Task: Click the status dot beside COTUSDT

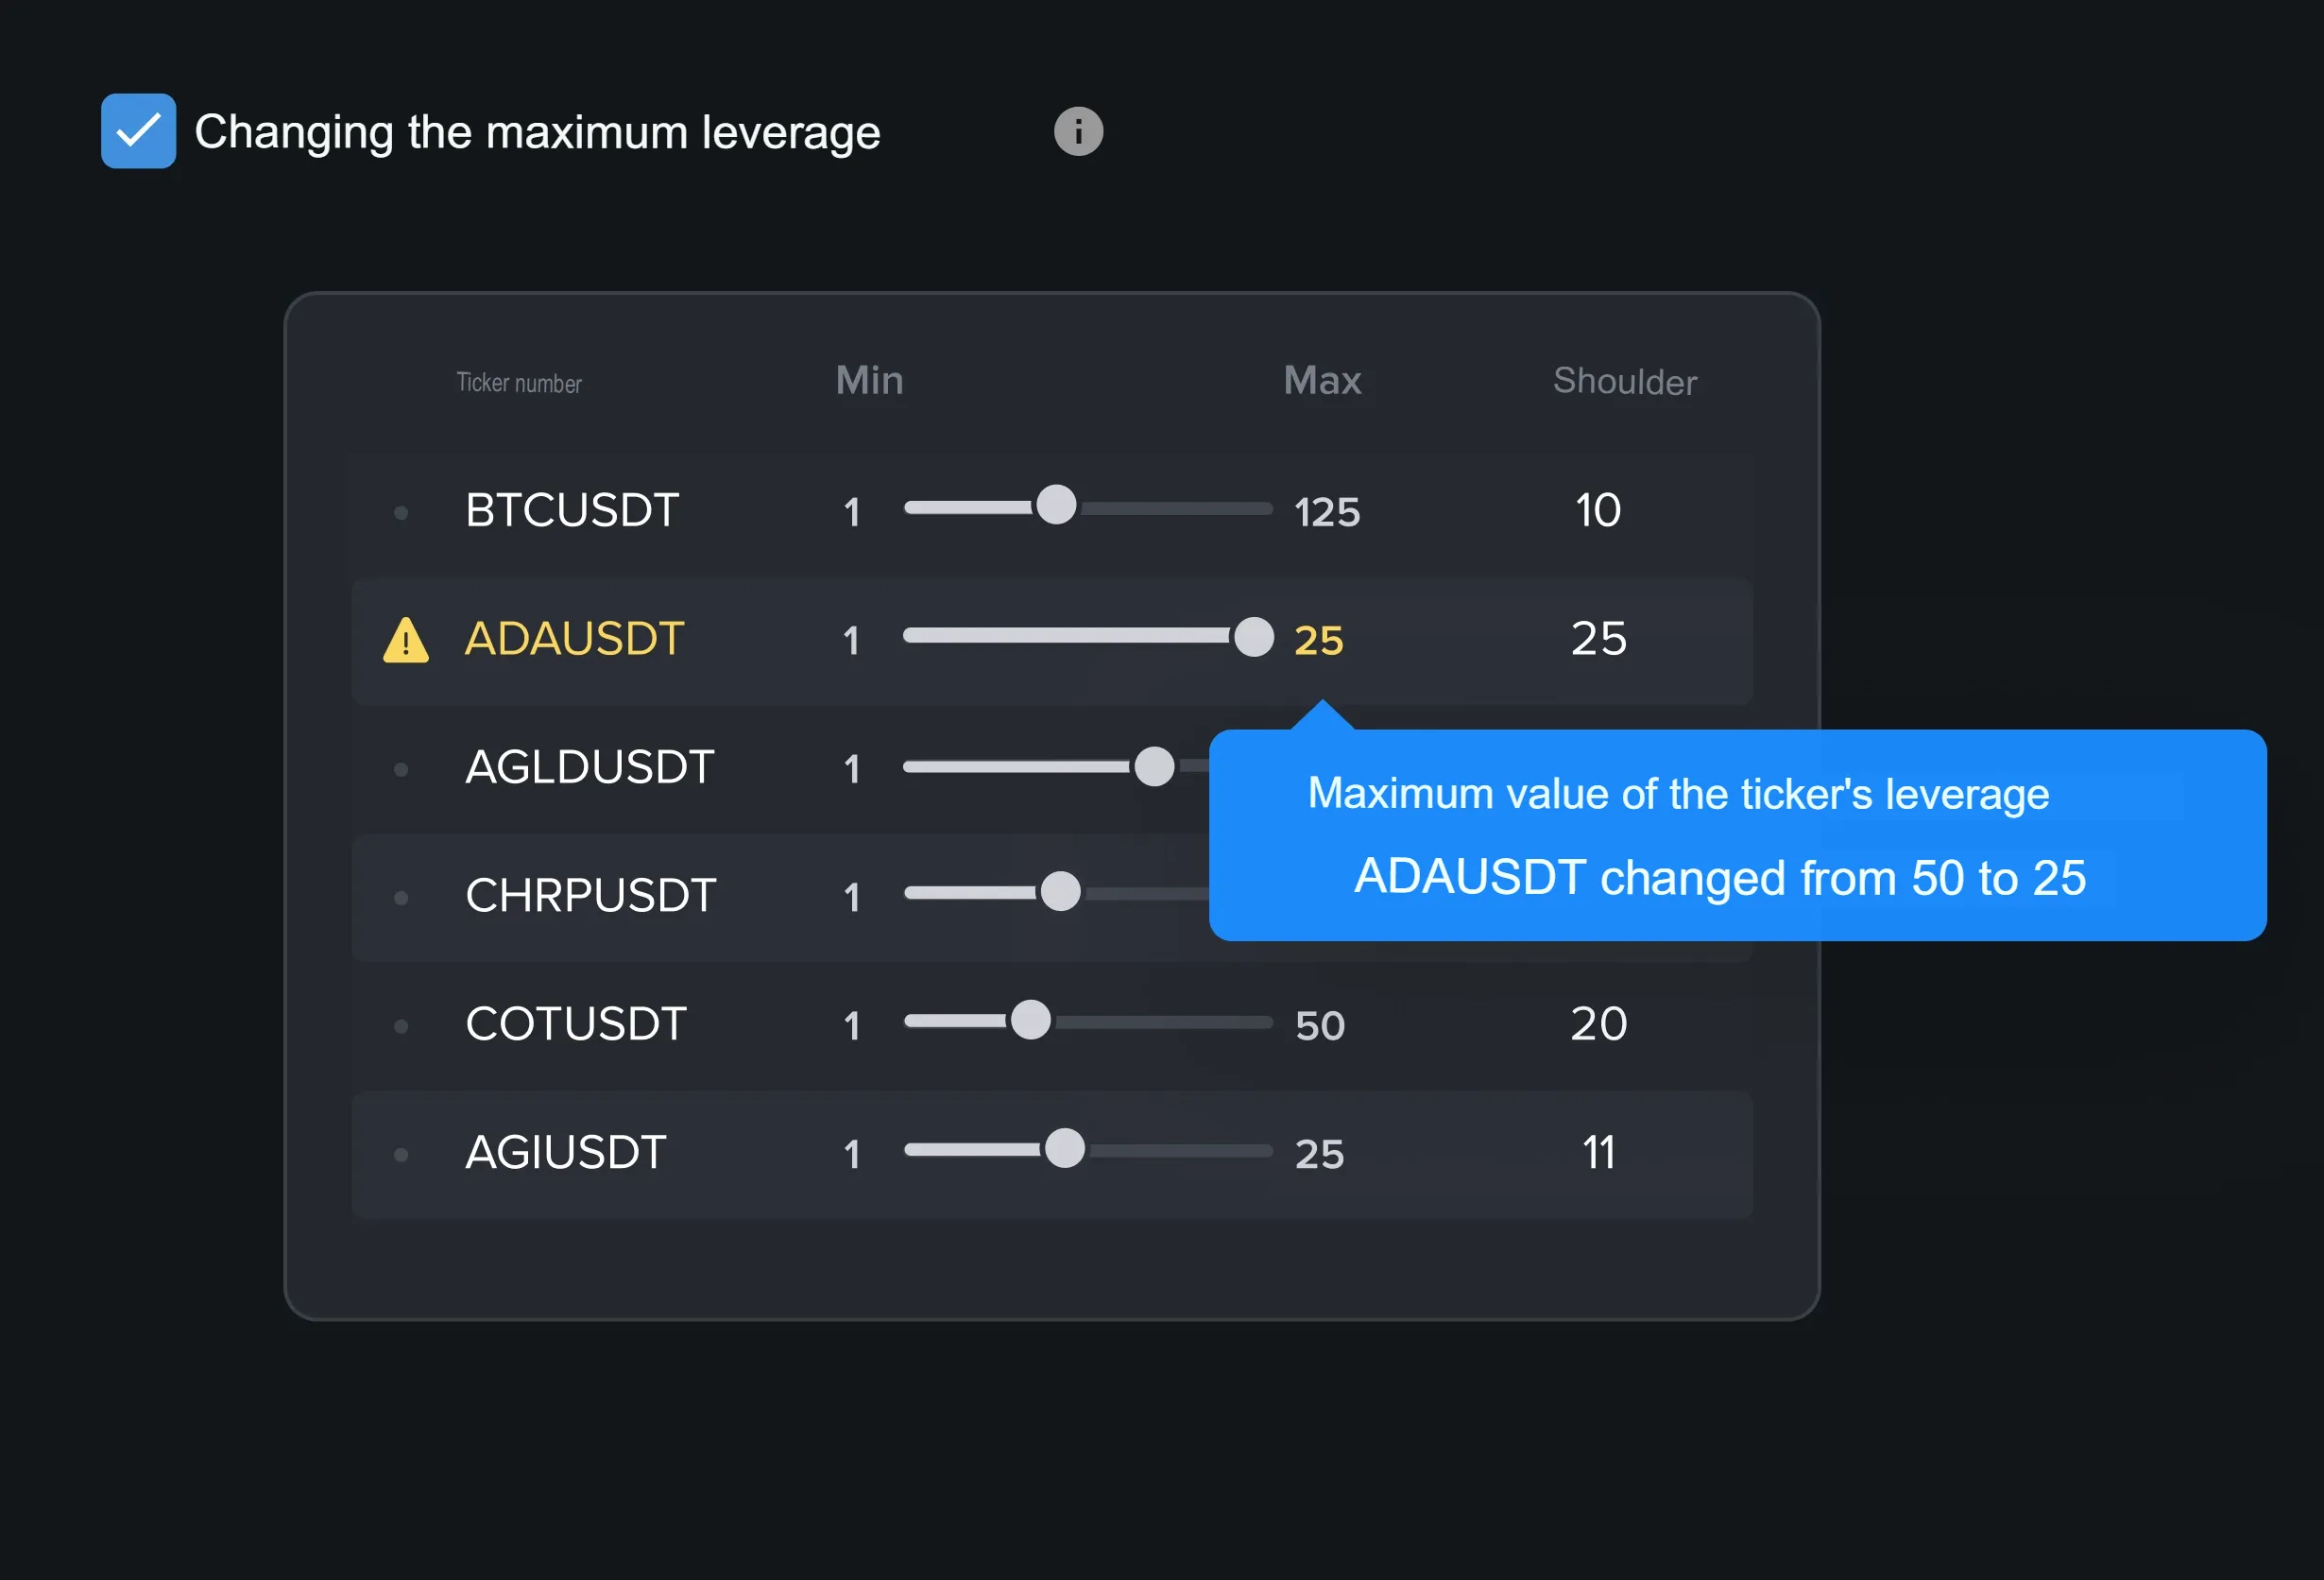Action: [x=401, y=1025]
